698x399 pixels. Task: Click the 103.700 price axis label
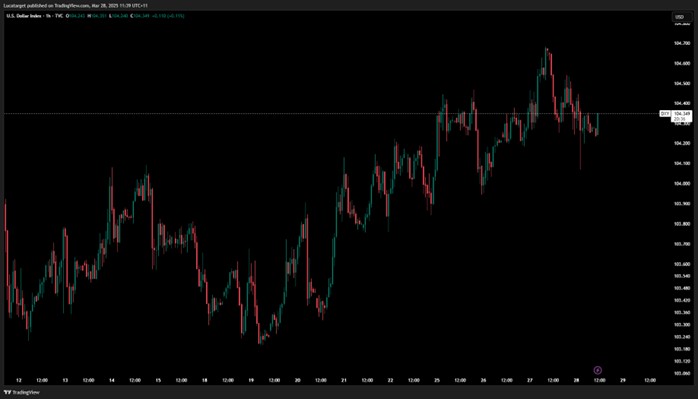coord(682,244)
